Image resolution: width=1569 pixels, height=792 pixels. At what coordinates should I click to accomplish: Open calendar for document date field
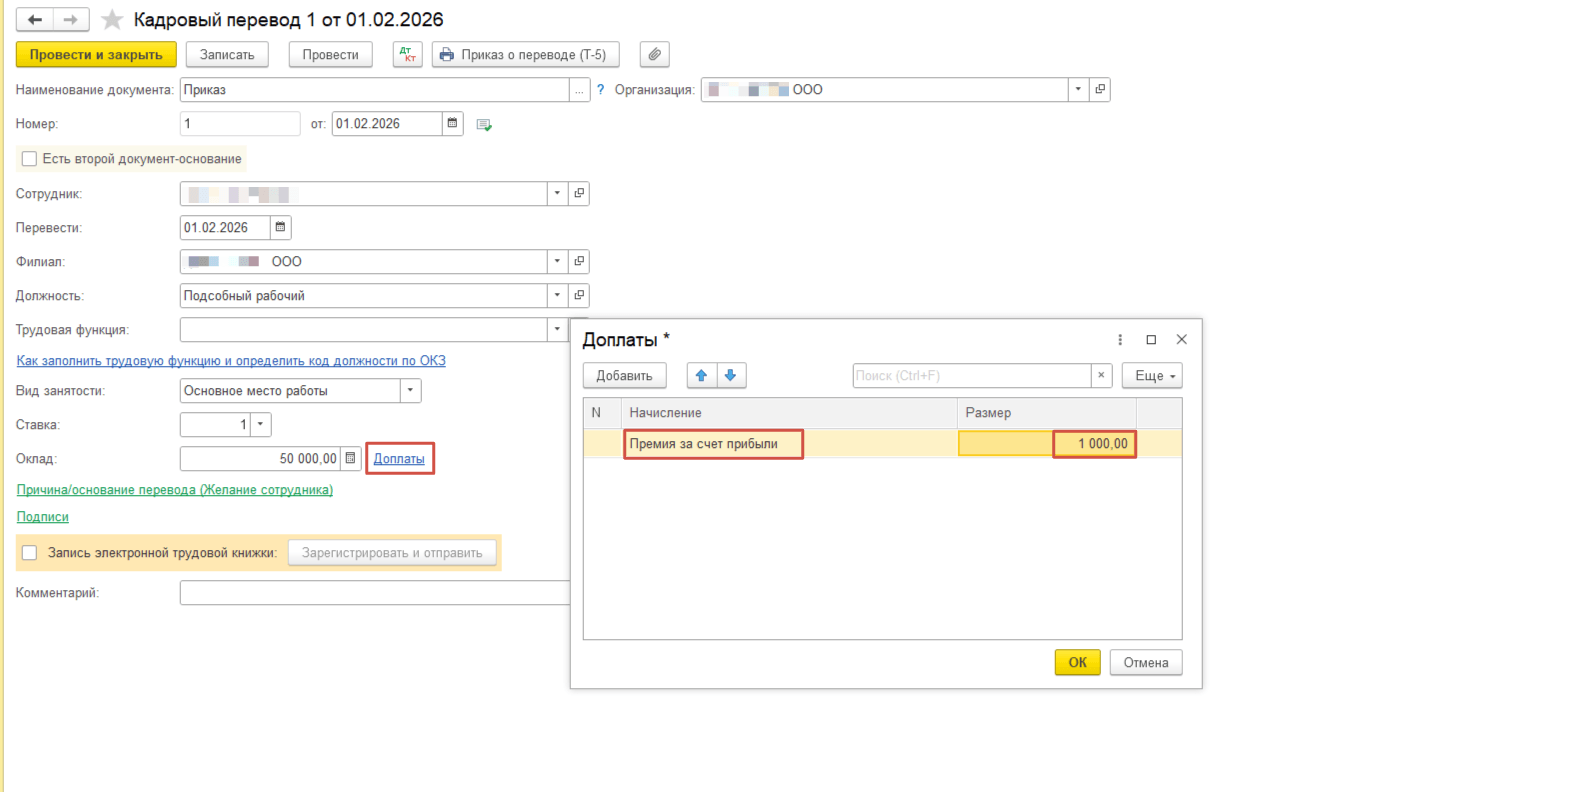click(x=452, y=123)
